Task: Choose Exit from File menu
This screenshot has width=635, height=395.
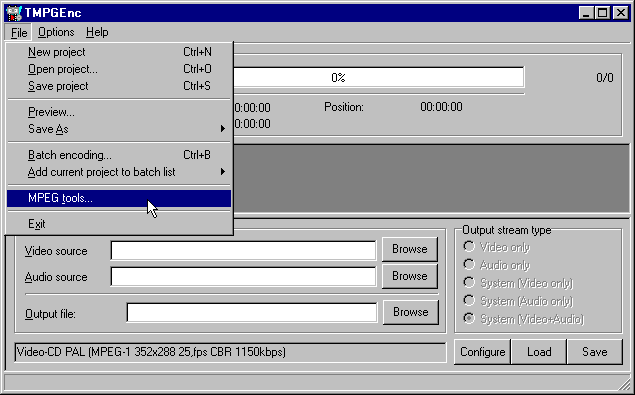Action: 119,224
